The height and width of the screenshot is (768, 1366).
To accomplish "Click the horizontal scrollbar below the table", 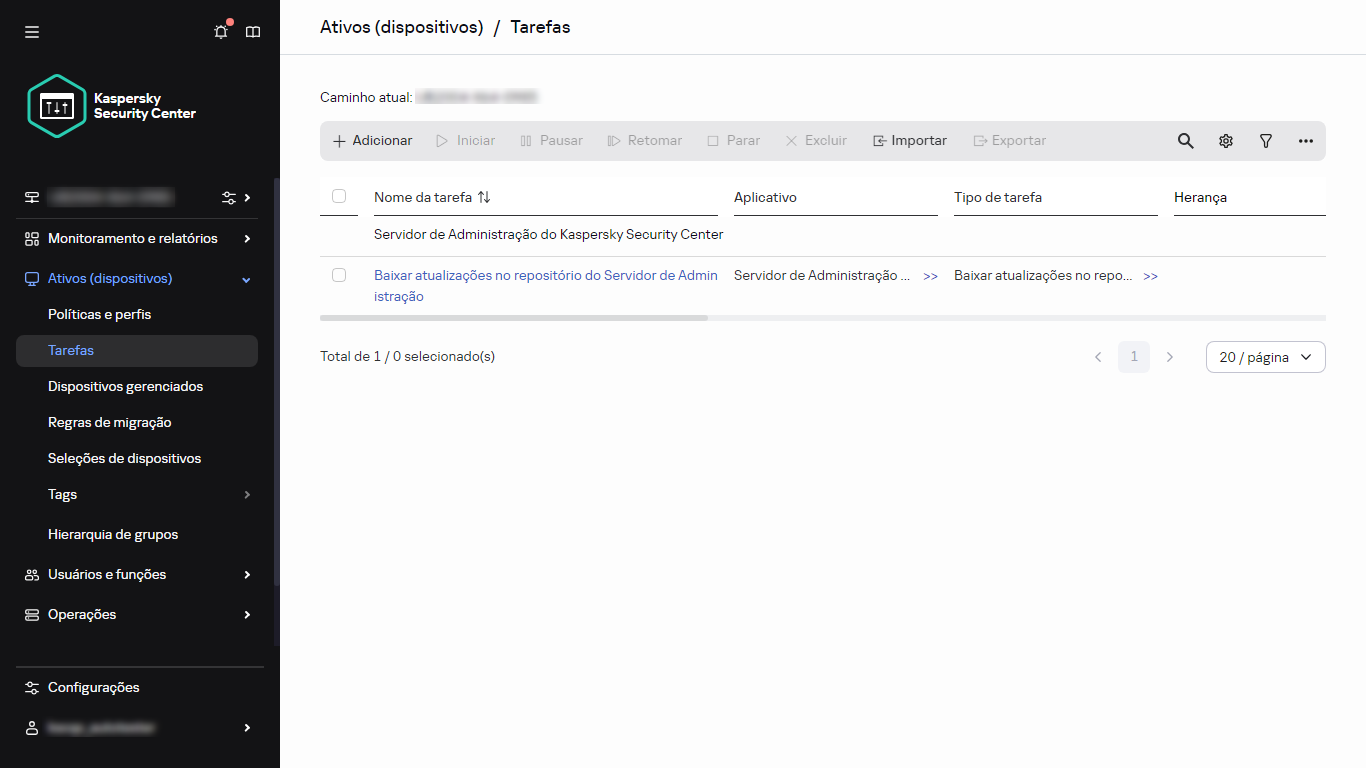I will point(513,318).
